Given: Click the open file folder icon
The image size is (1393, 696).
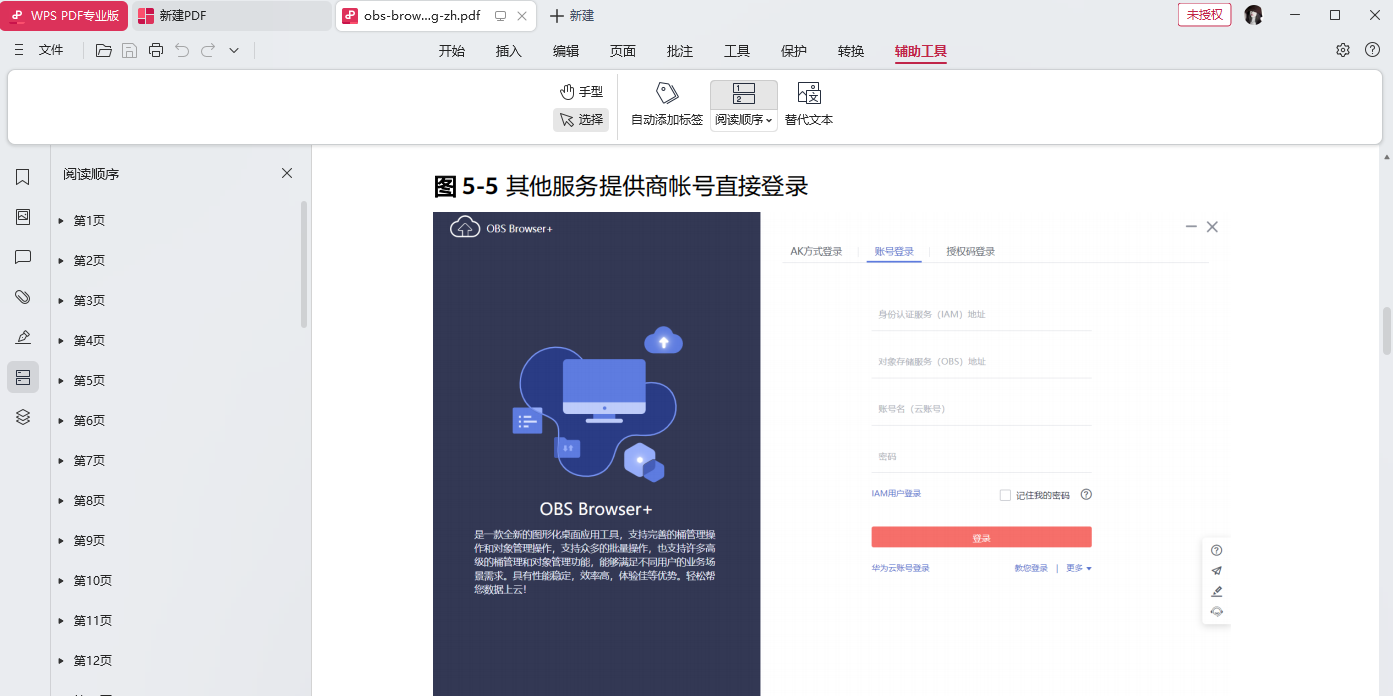Looking at the screenshot, I should pos(104,51).
